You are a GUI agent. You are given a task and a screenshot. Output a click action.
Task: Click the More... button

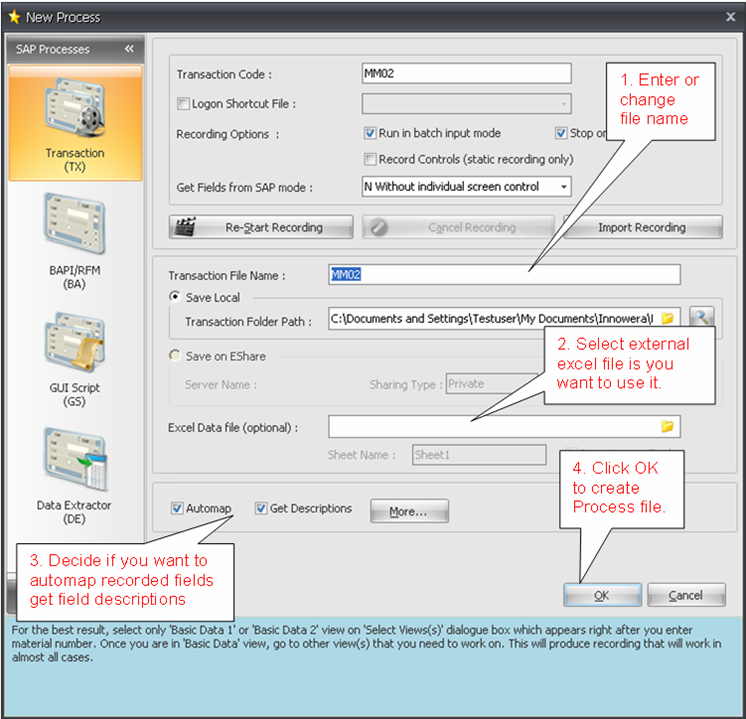[x=409, y=511]
